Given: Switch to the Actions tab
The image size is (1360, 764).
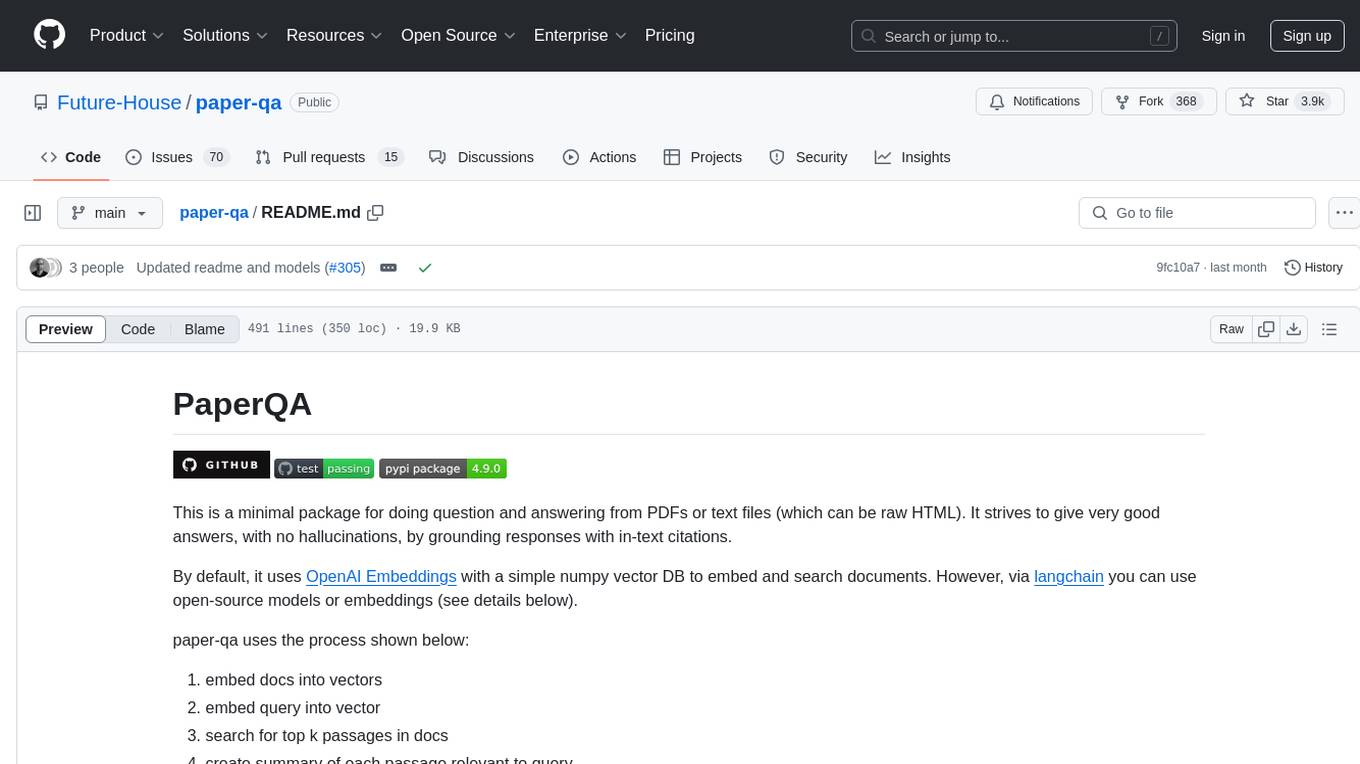Looking at the screenshot, I should coord(599,157).
